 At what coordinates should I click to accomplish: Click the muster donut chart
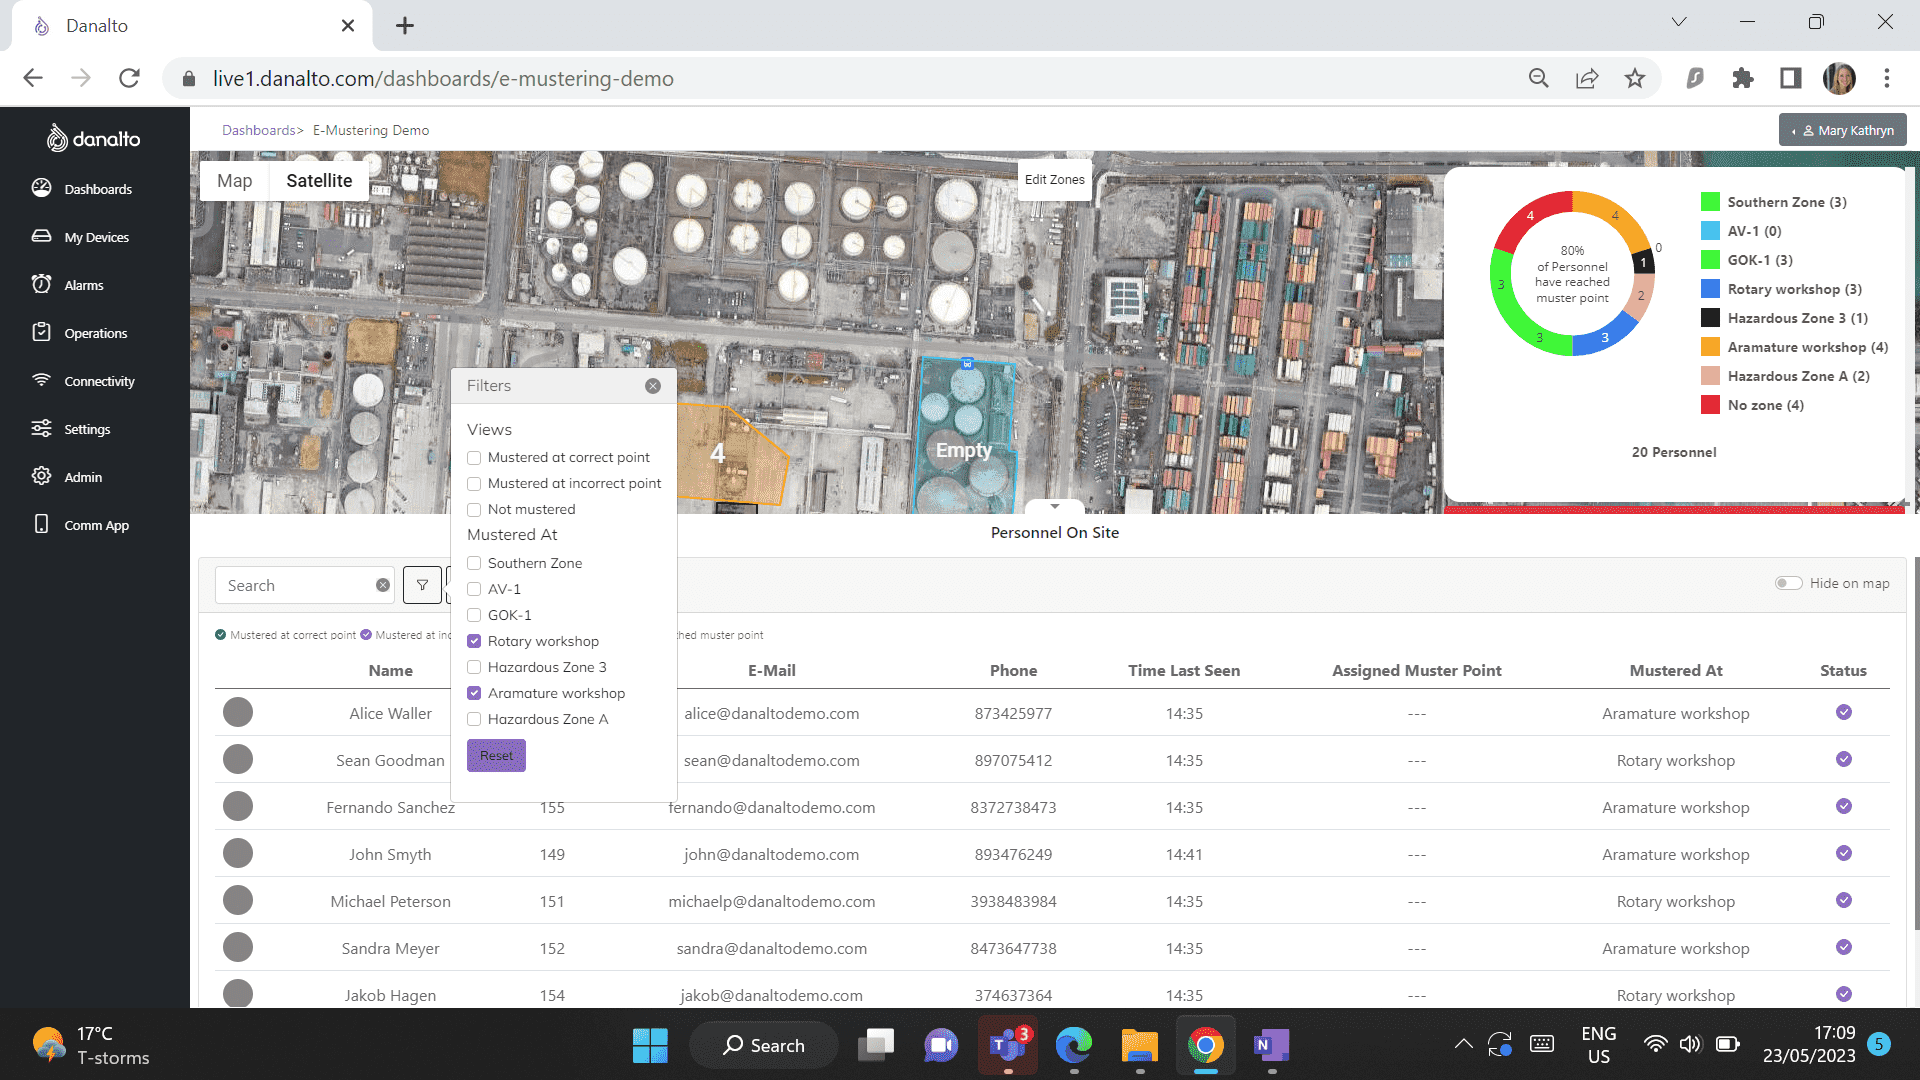(1572, 273)
